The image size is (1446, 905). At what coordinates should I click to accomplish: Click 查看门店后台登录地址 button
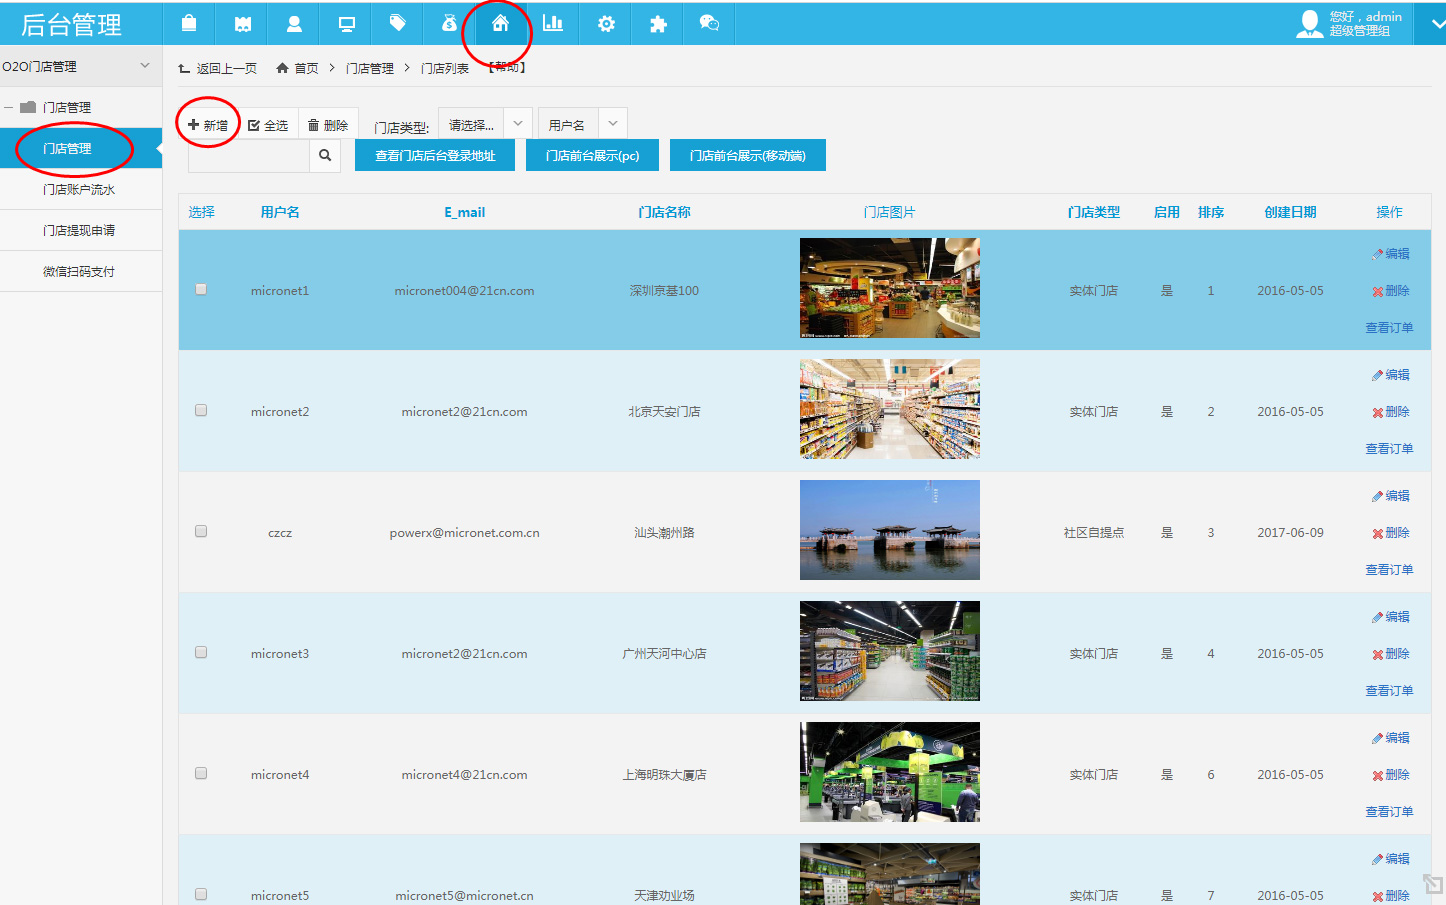[435, 155]
